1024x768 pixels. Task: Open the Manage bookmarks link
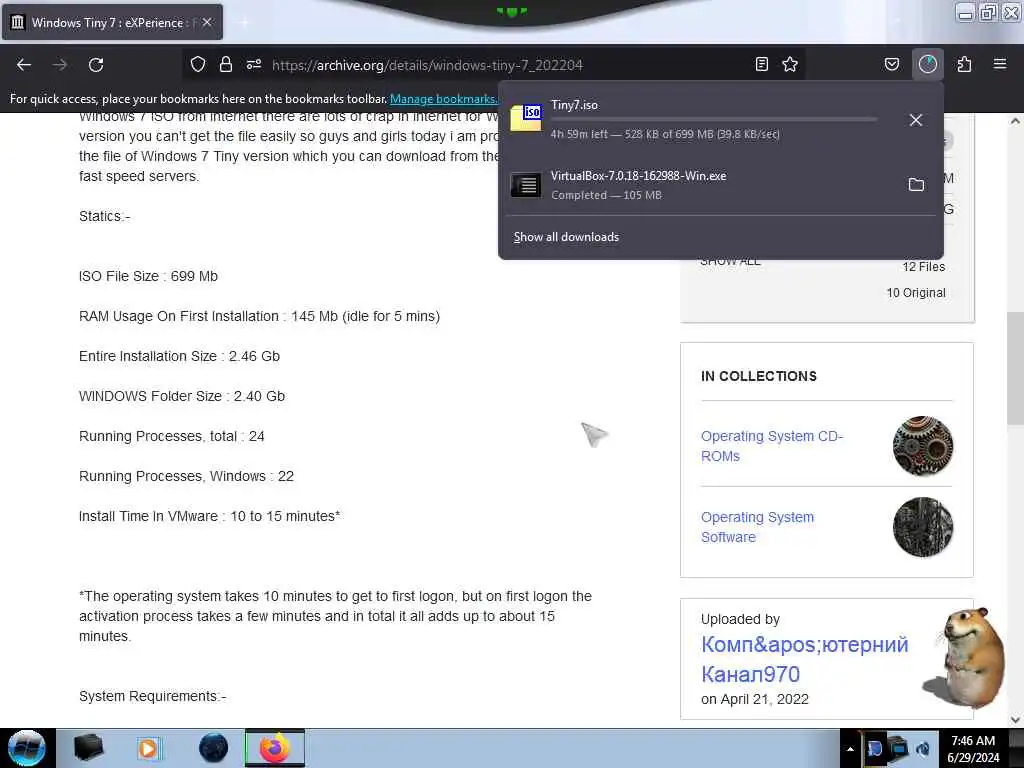tap(443, 99)
